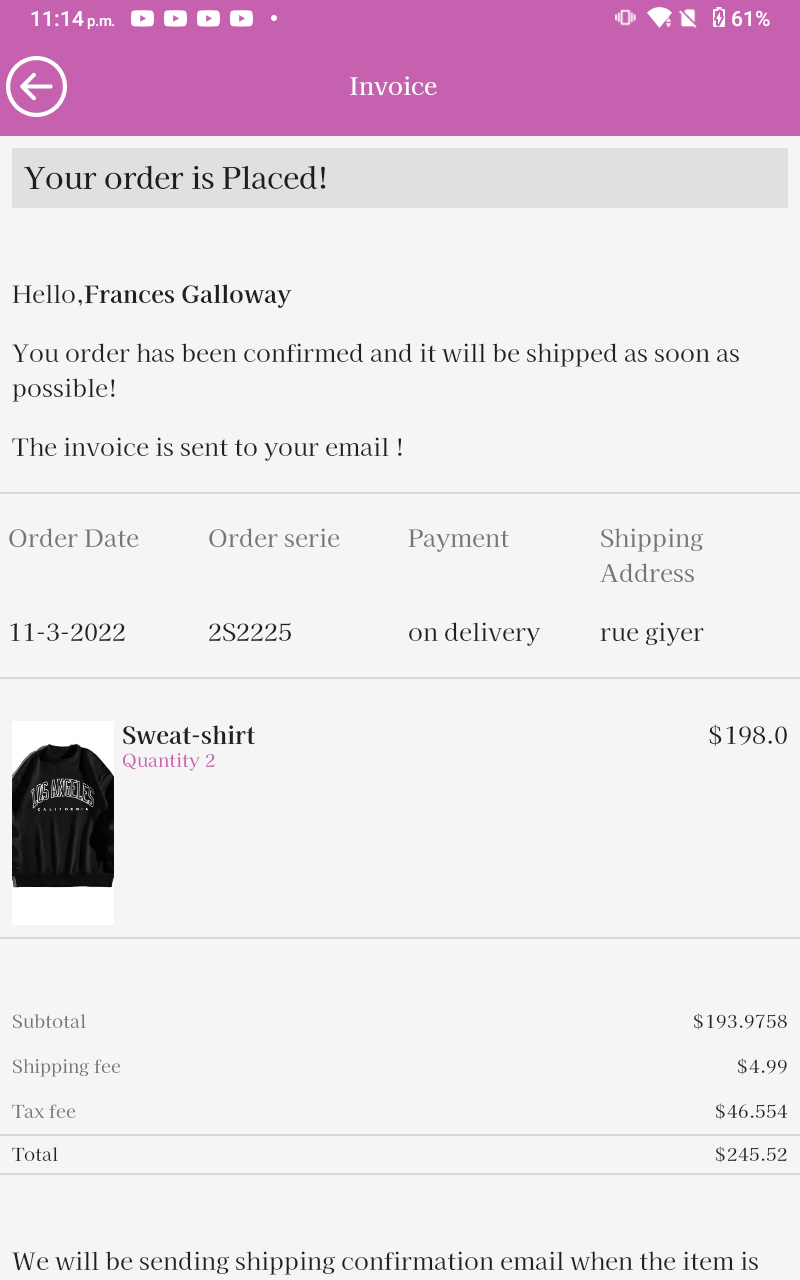Tap the Wi-Fi status icon
The image size is (800, 1280).
[x=658, y=18]
